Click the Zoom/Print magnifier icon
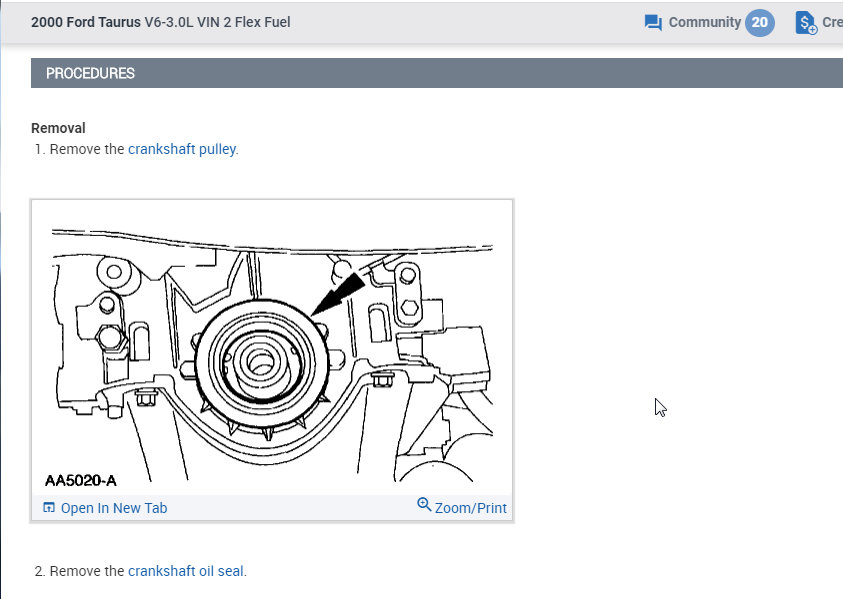843x599 pixels. 424,505
